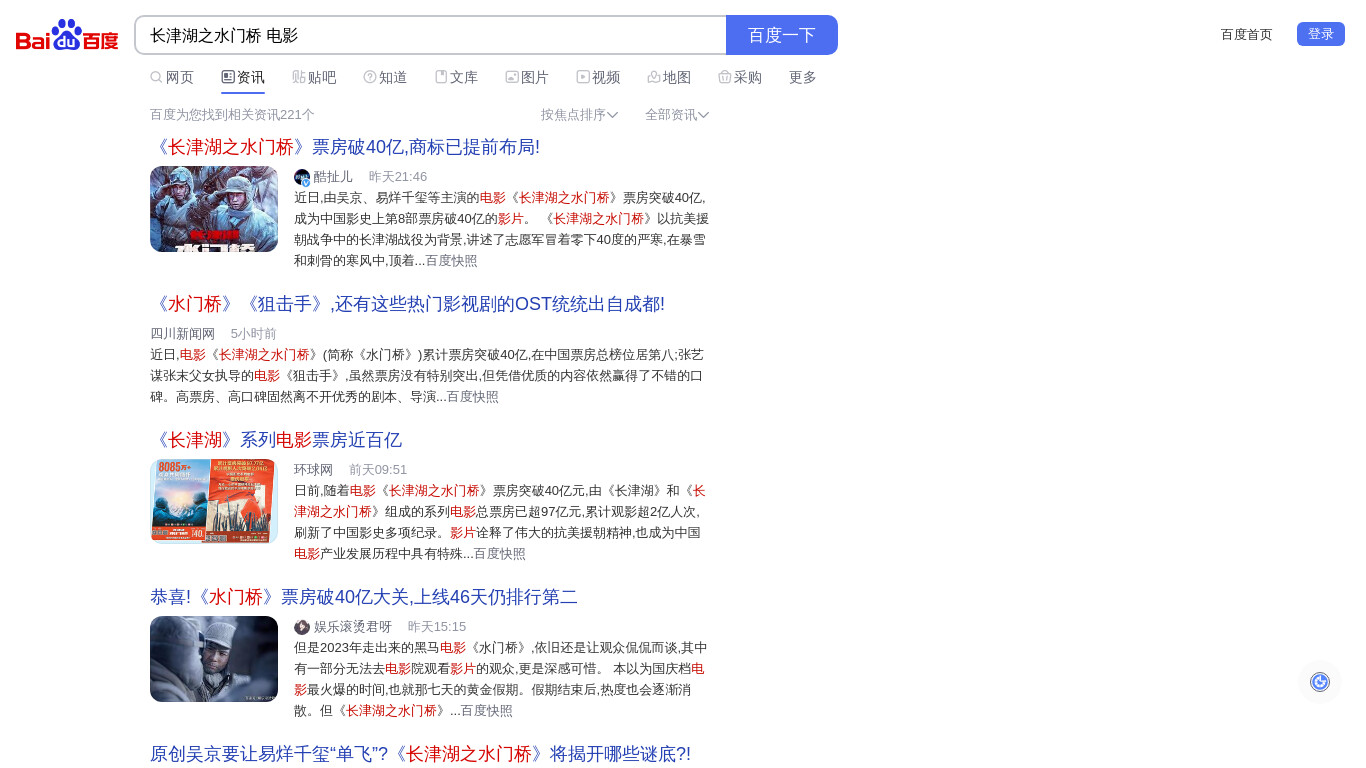Open headline about OST统统出自成都
This screenshot has height=768, width=1366.
pyautogui.click(x=407, y=304)
